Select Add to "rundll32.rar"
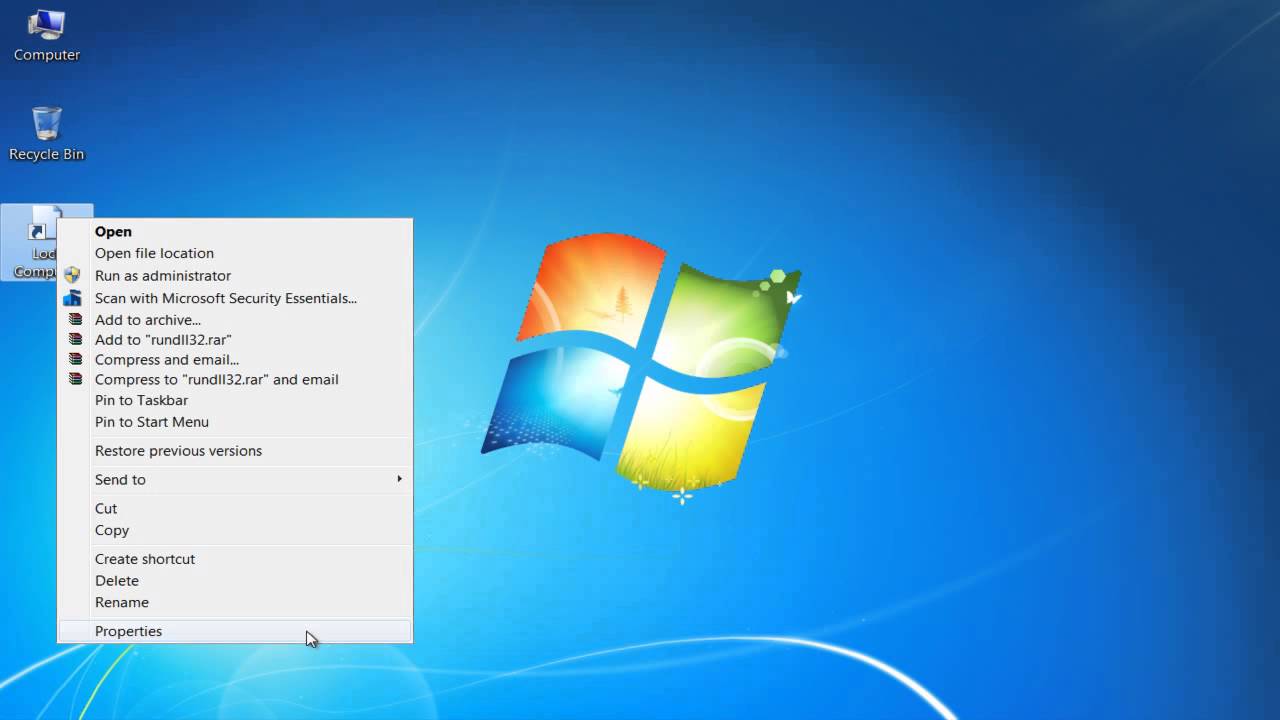 point(235,340)
